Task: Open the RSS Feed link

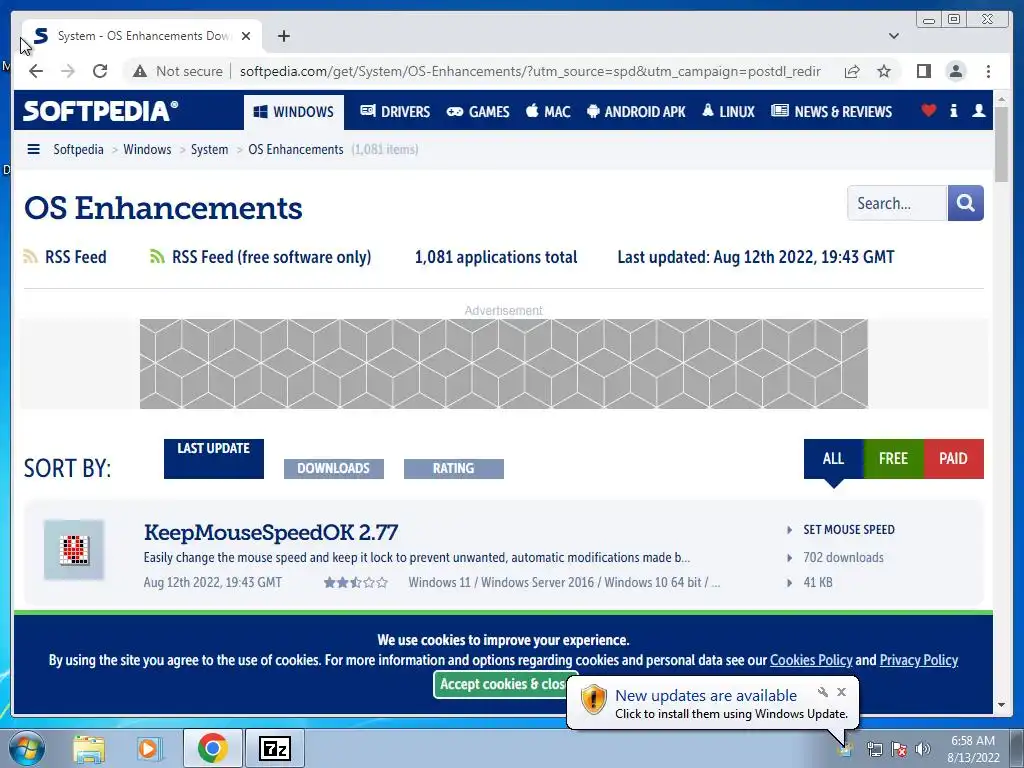Action: click(x=65, y=257)
